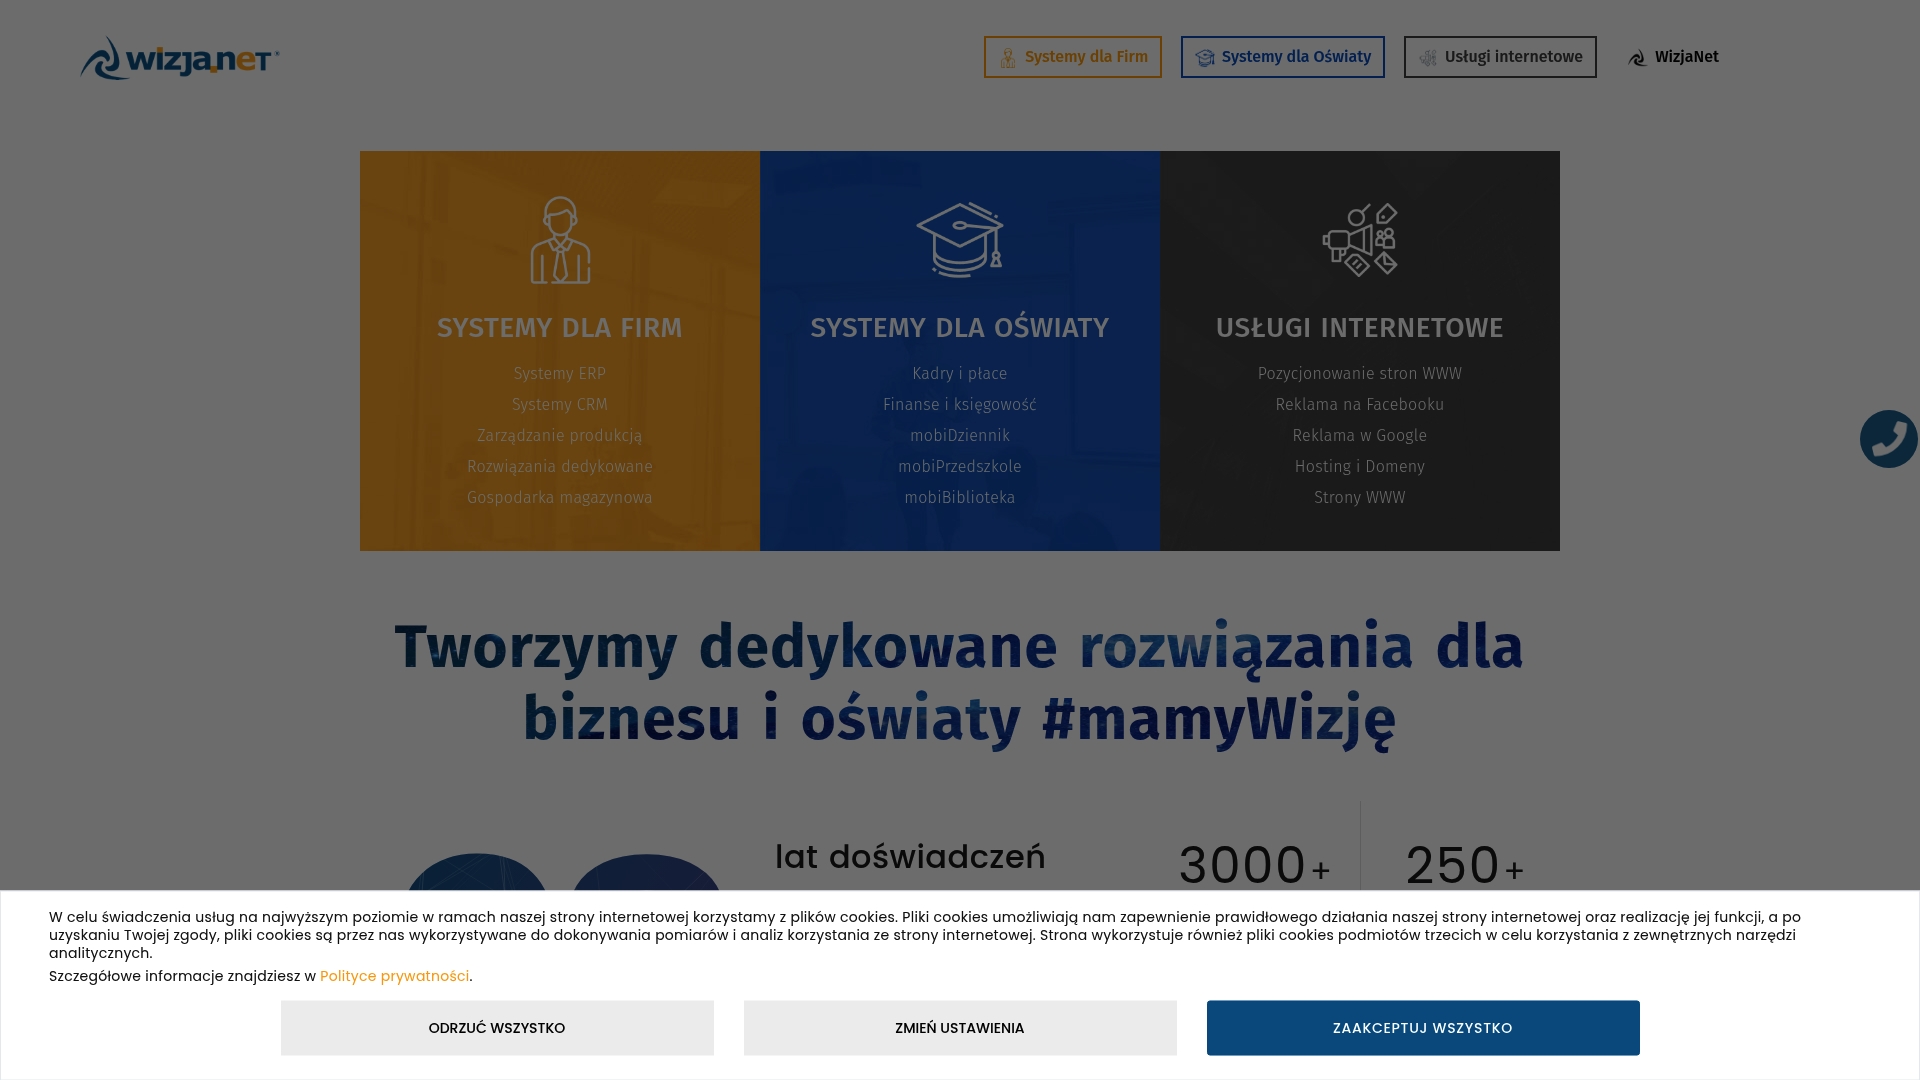Open the WizjaNet nav menu item
1920x1080 pixels.
pos(1673,57)
